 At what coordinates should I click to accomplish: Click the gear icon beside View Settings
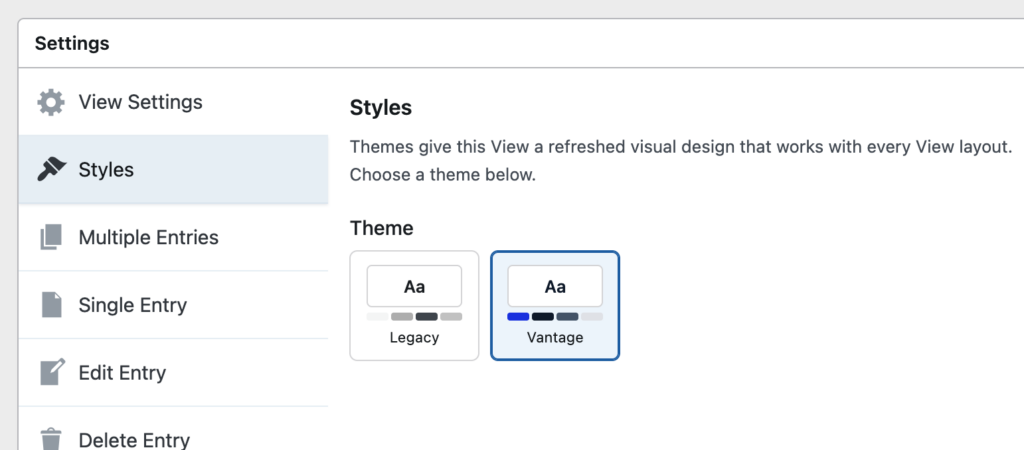click(51, 103)
